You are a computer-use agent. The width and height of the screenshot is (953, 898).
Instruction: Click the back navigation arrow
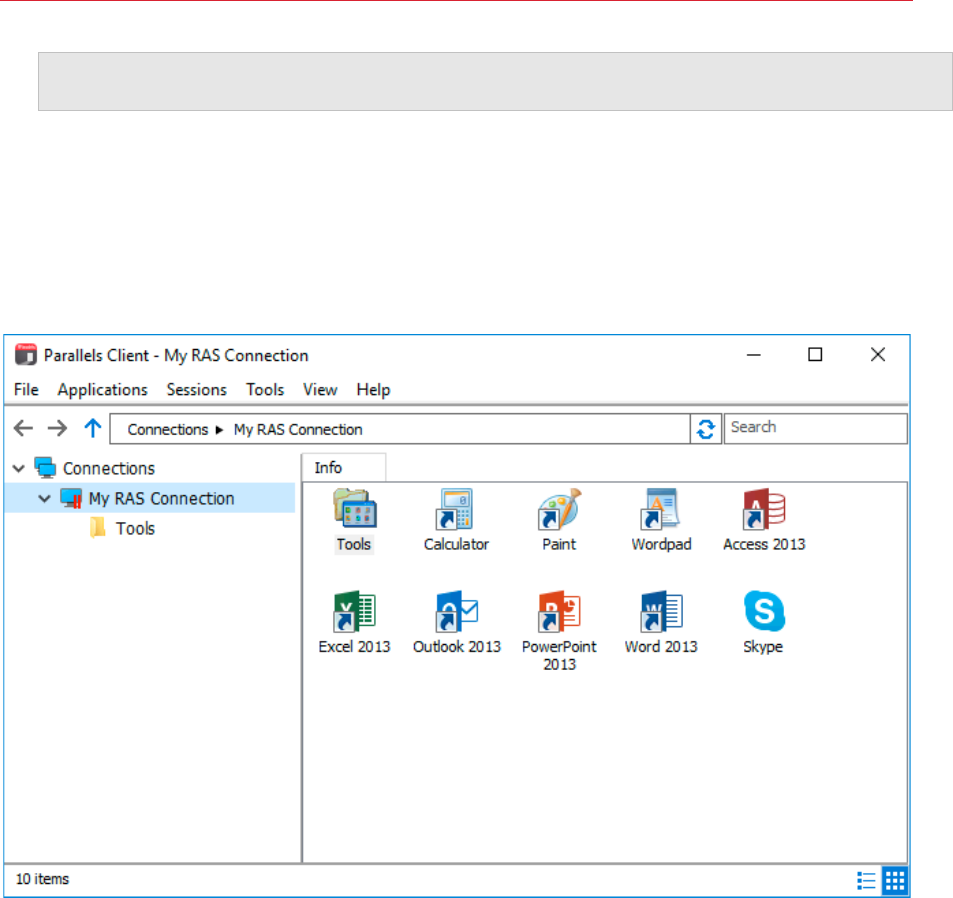23,428
